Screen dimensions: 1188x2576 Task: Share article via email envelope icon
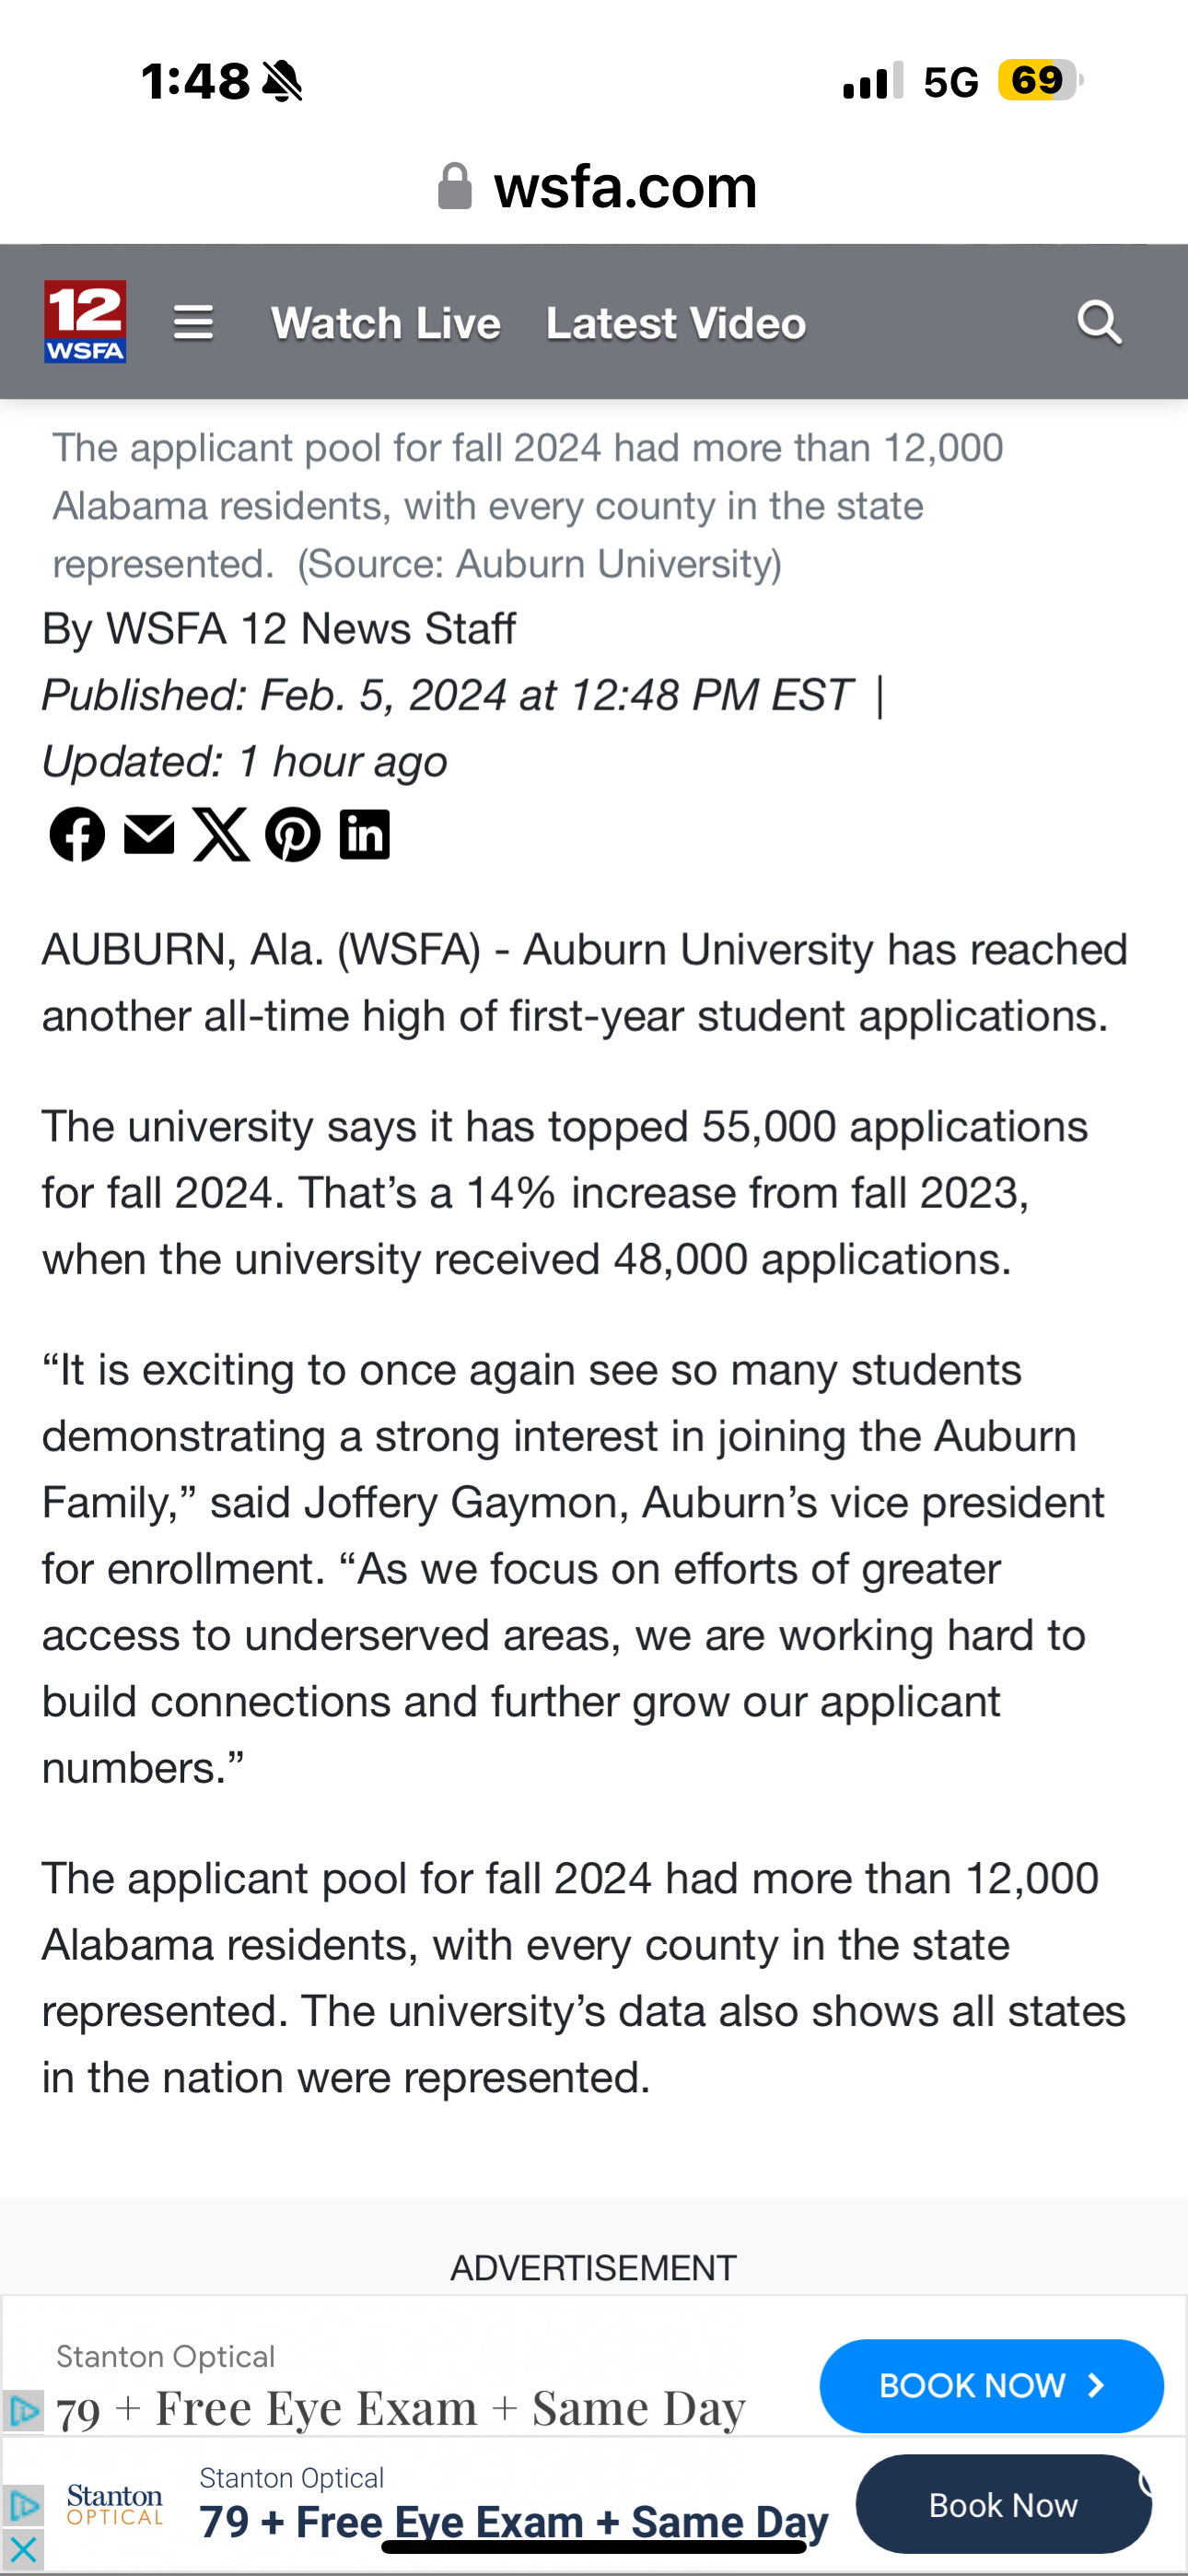[149, 834]
